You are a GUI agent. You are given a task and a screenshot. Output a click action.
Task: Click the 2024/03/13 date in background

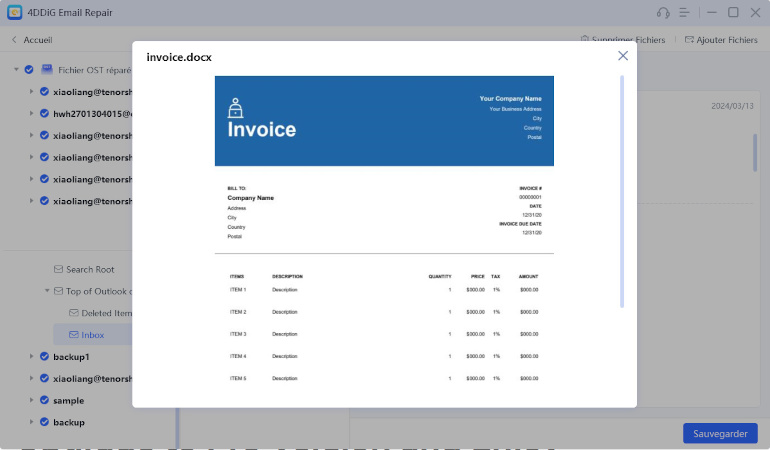pos(732,106)
